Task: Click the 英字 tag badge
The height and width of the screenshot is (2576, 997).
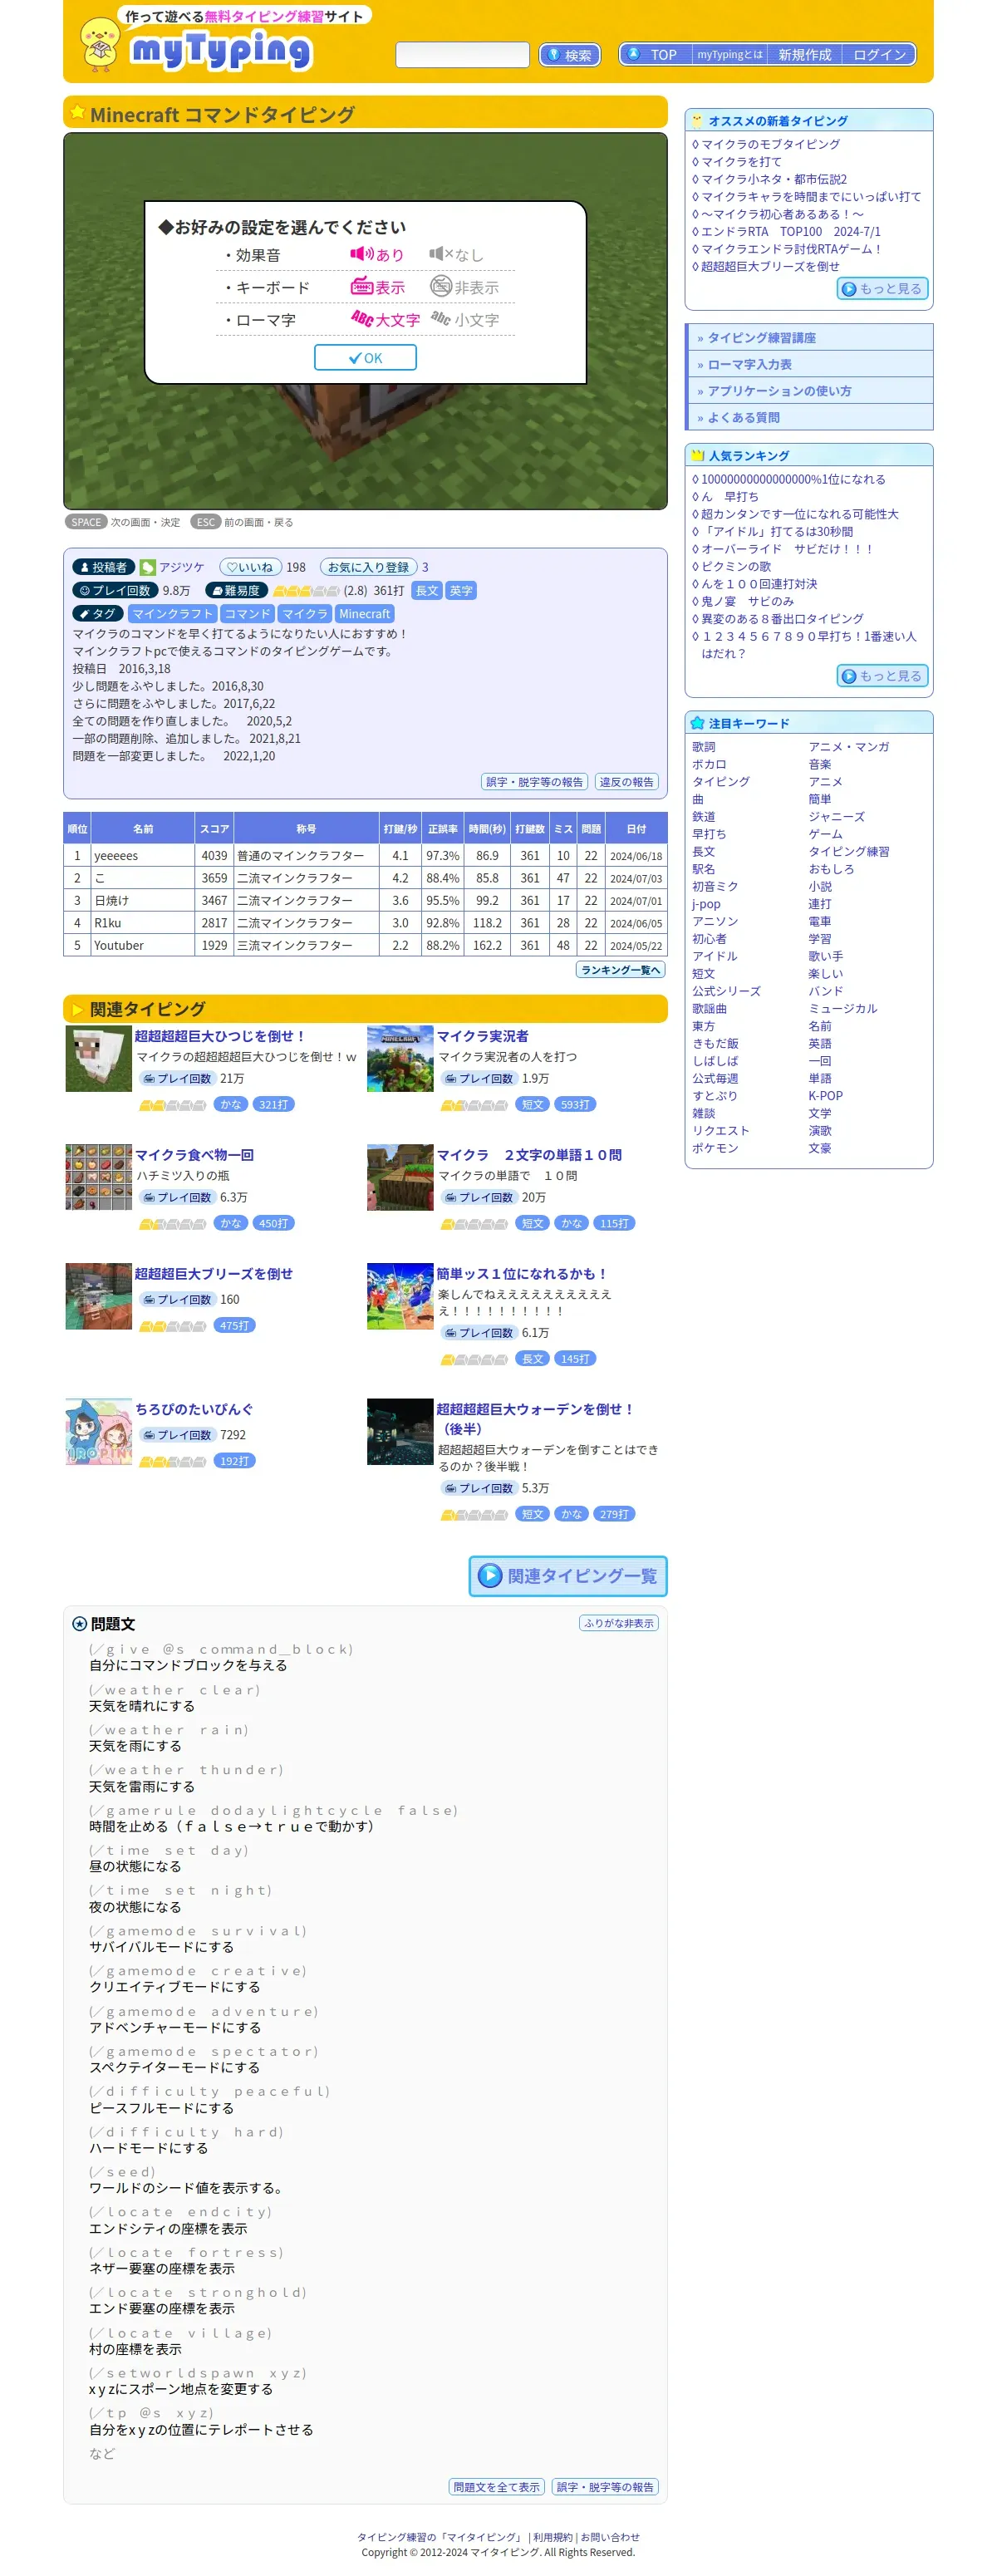Action: point(460,590)
